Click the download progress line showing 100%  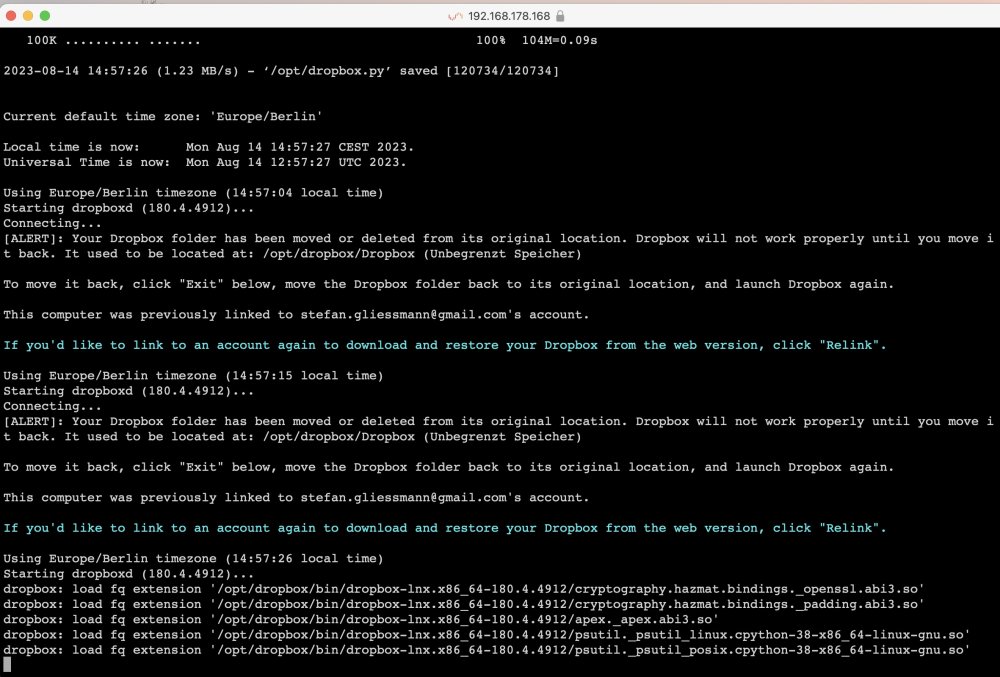pyautogui.click(x=312, y=40)
